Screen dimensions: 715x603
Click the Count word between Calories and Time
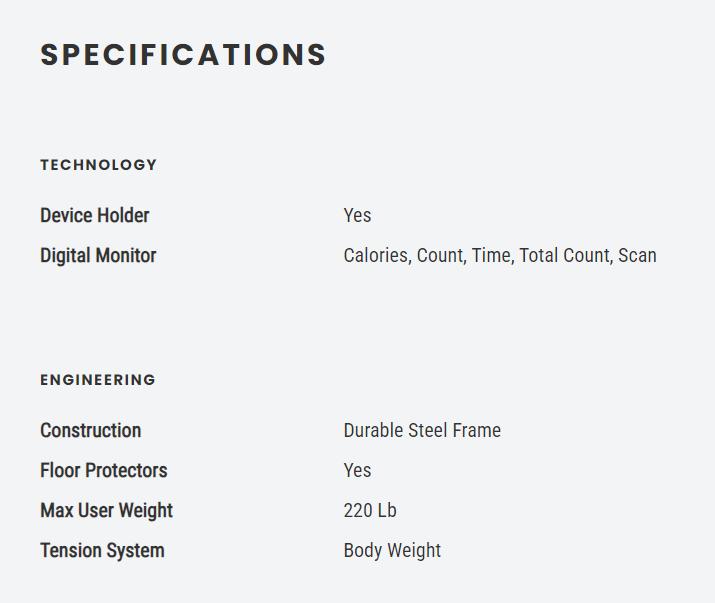click(x=439, y=255)
